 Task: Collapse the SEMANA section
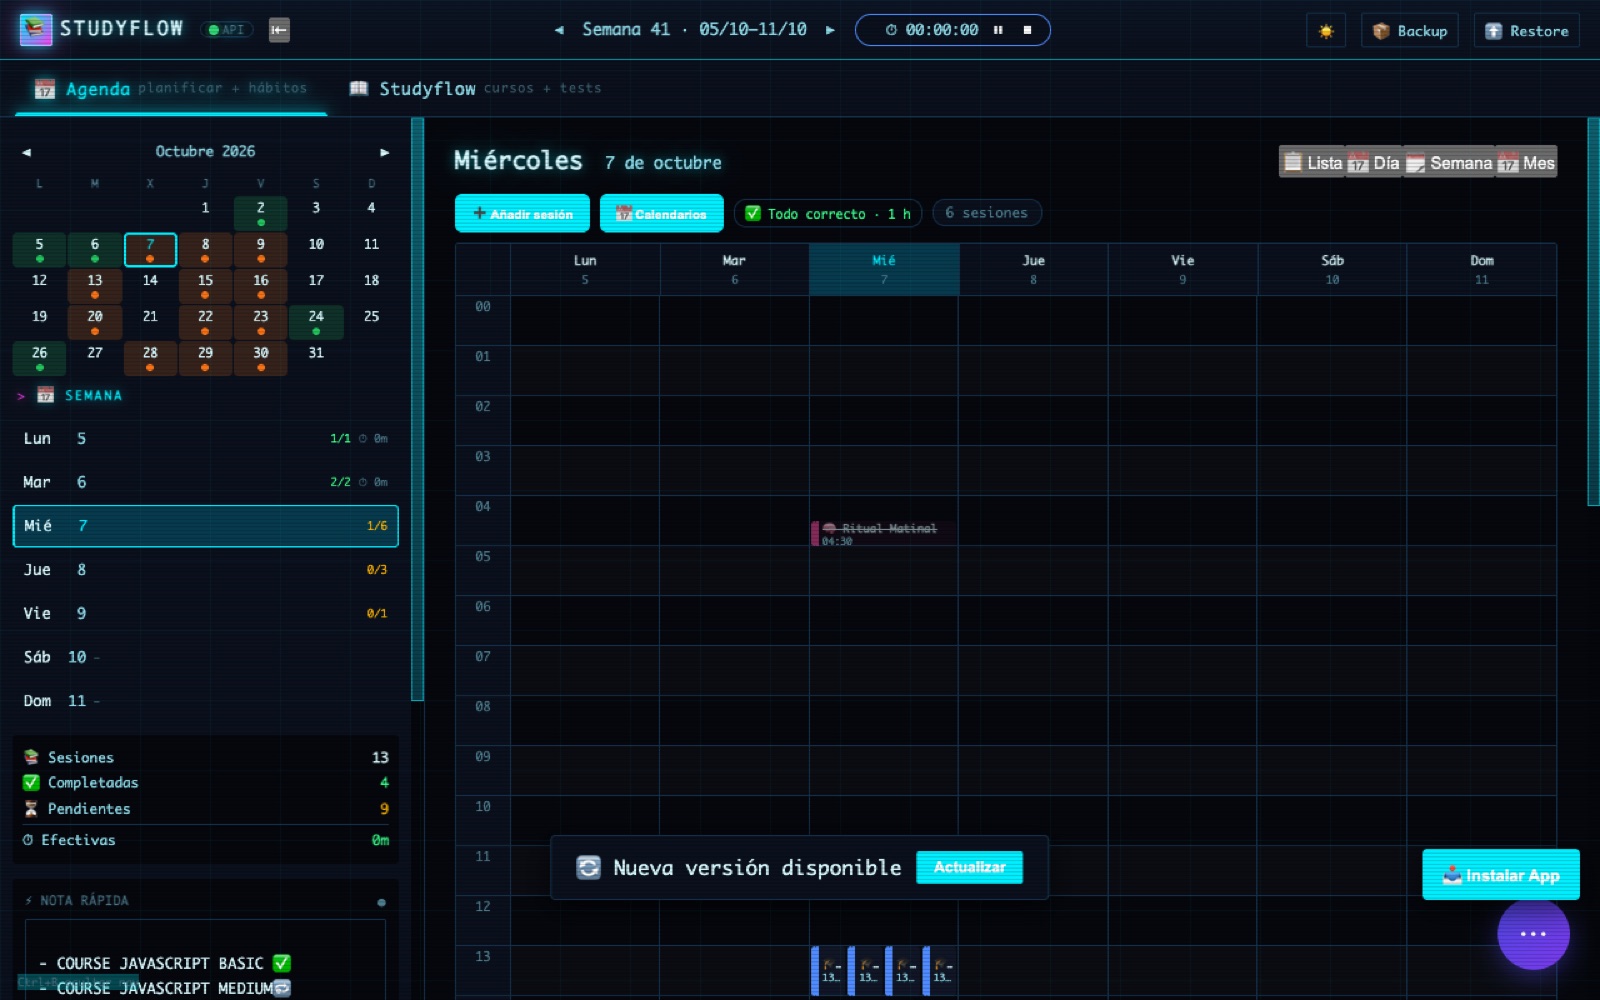[21, 396]
